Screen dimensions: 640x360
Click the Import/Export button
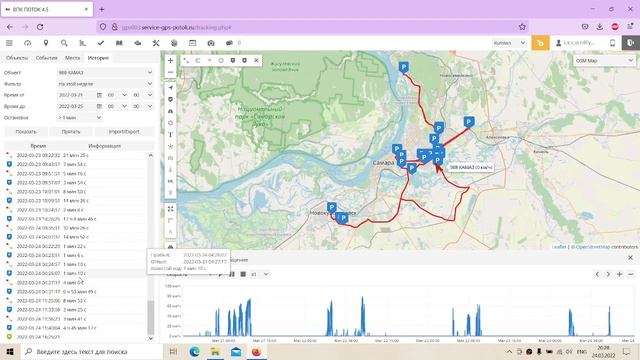coord(124,132)
